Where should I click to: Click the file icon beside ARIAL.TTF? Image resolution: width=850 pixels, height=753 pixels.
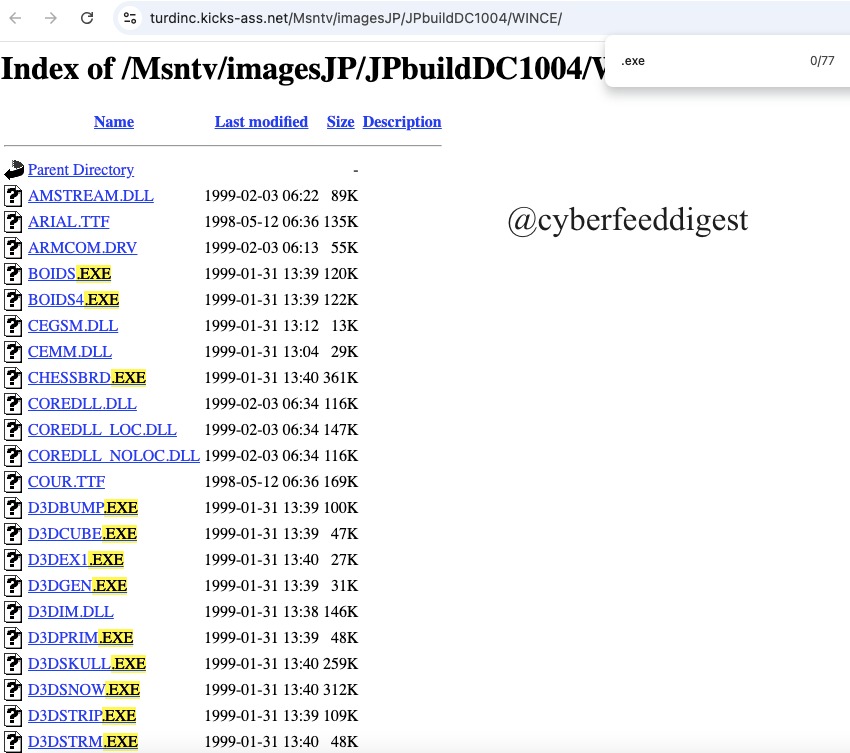pos(13,222)
